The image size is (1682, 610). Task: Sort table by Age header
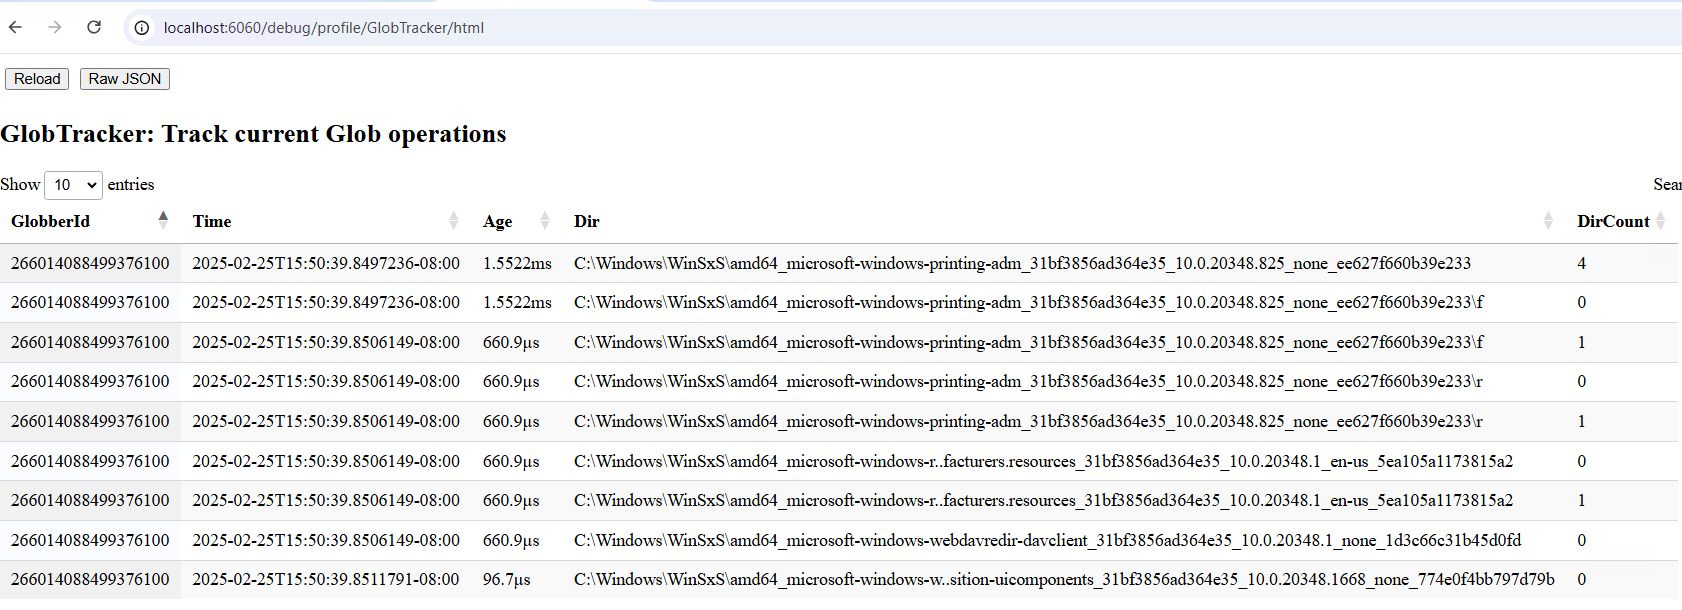[x=497, y=222]
